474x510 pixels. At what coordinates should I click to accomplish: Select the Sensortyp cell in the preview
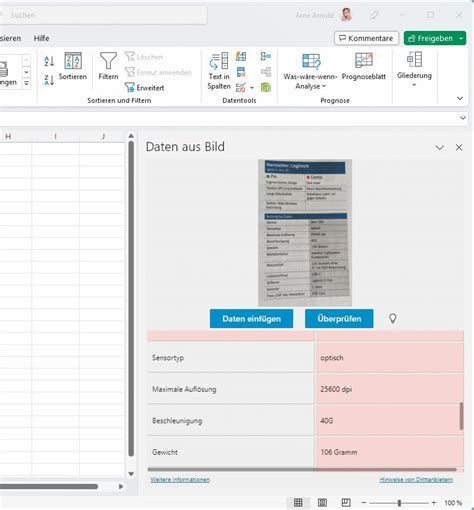(231, 358)
